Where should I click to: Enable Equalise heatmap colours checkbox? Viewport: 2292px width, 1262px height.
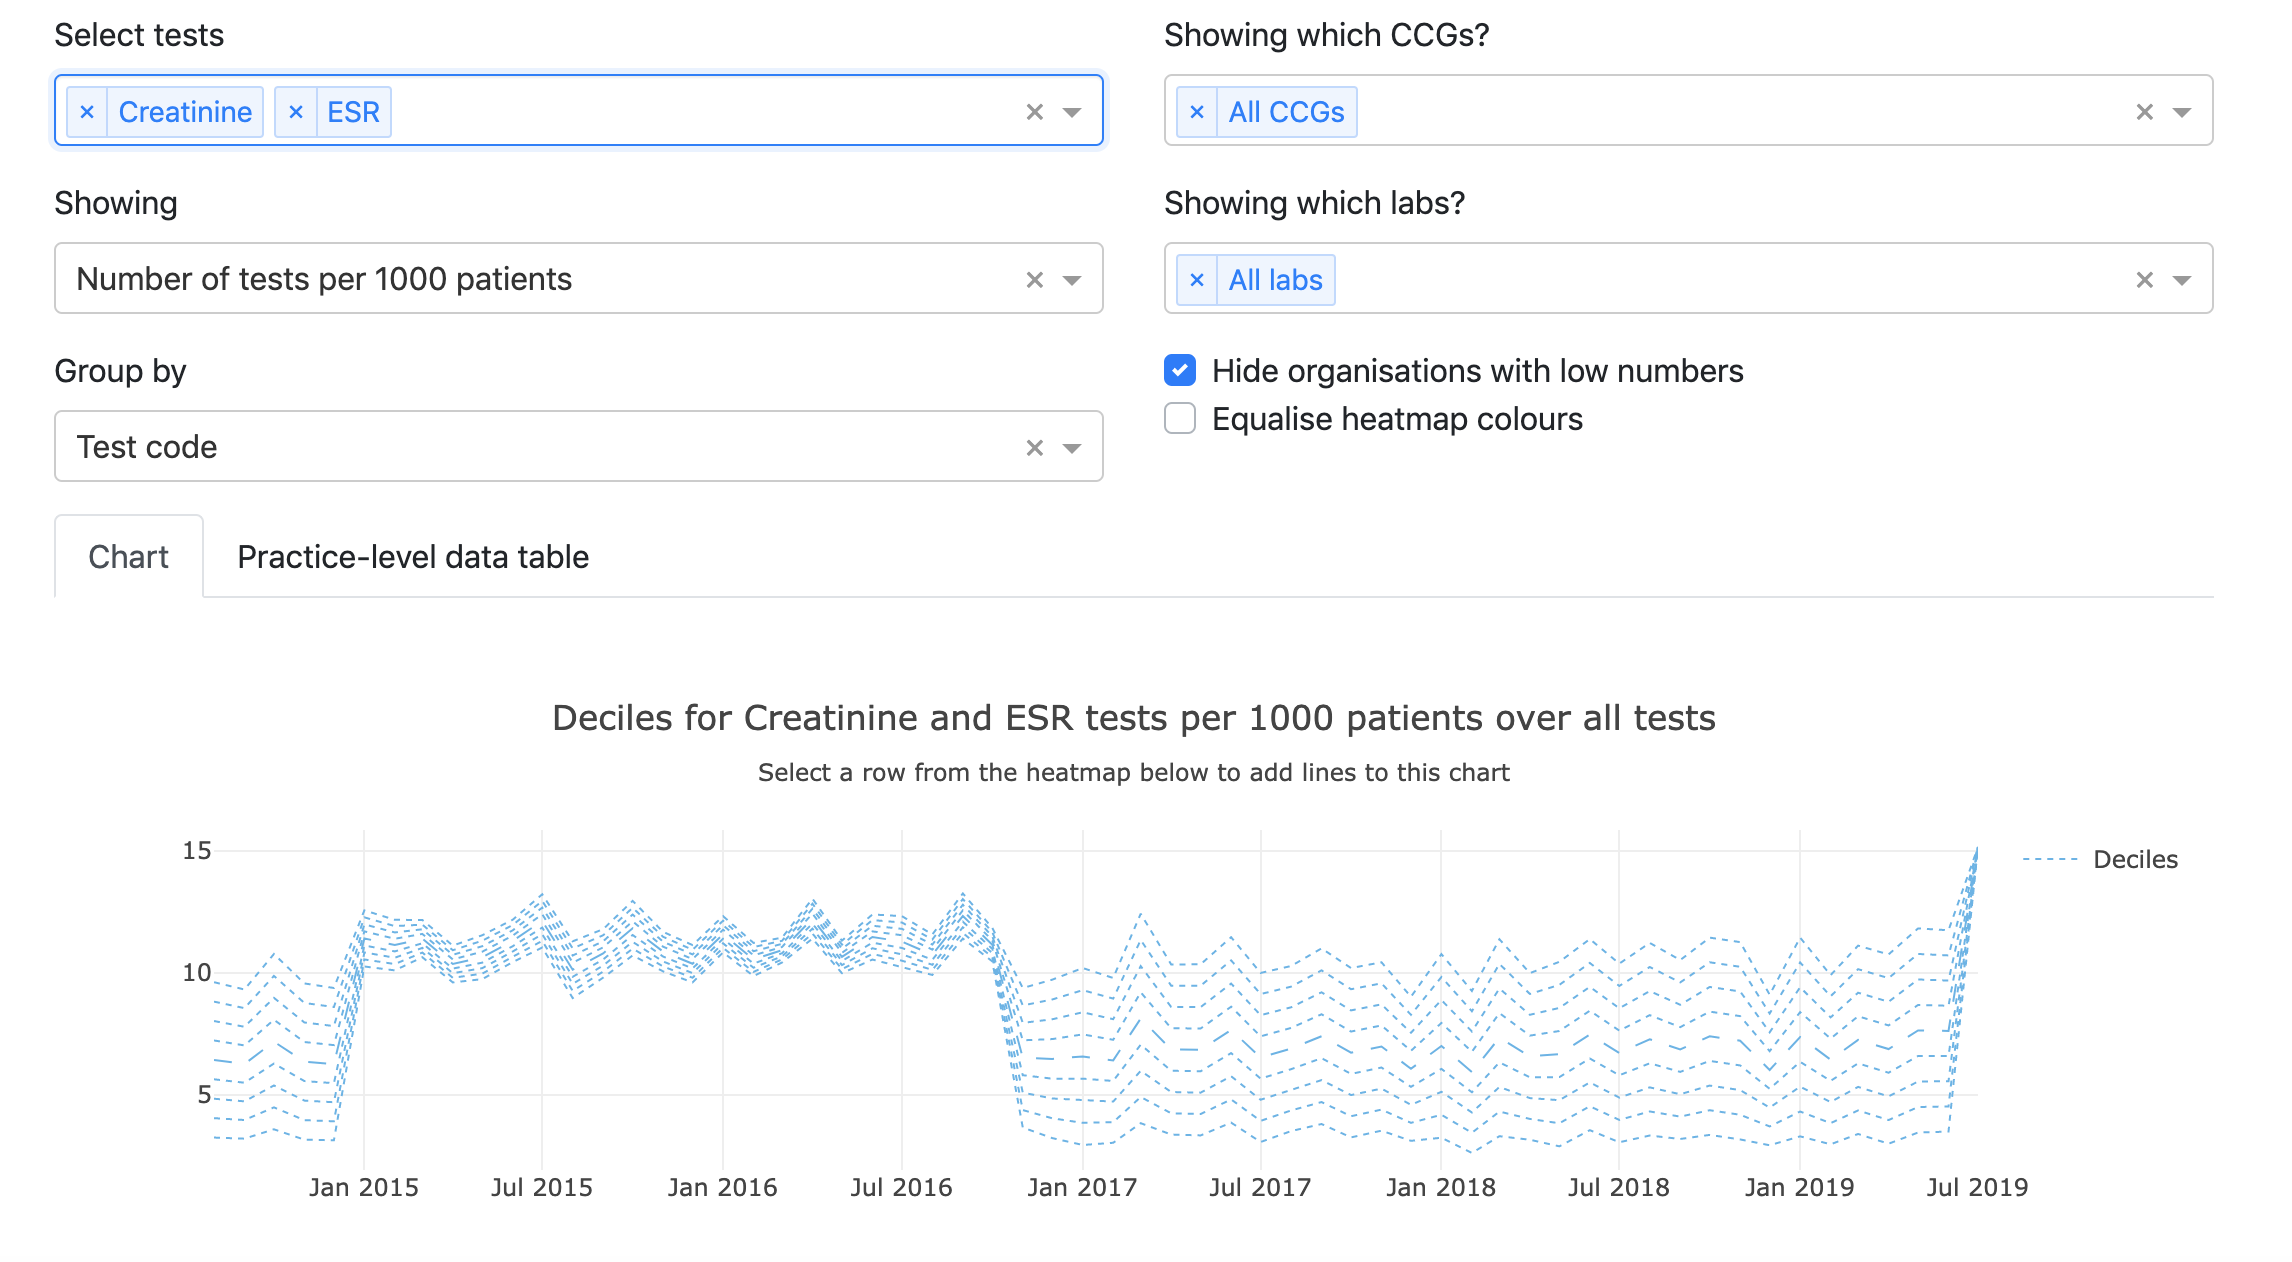click(1180, 419)
